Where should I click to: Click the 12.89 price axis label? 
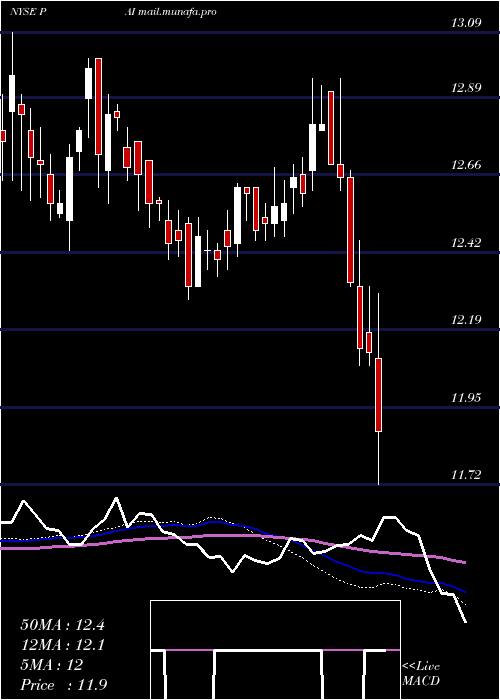466,88
